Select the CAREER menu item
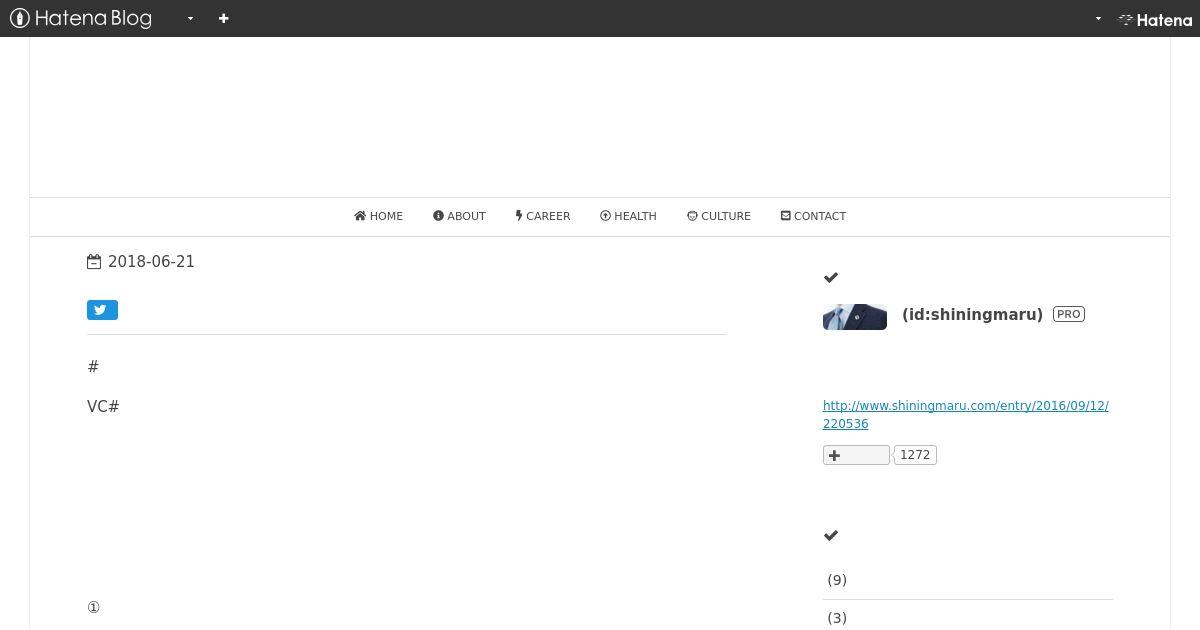Viewport: 1200px width, 630px height. 543,216
